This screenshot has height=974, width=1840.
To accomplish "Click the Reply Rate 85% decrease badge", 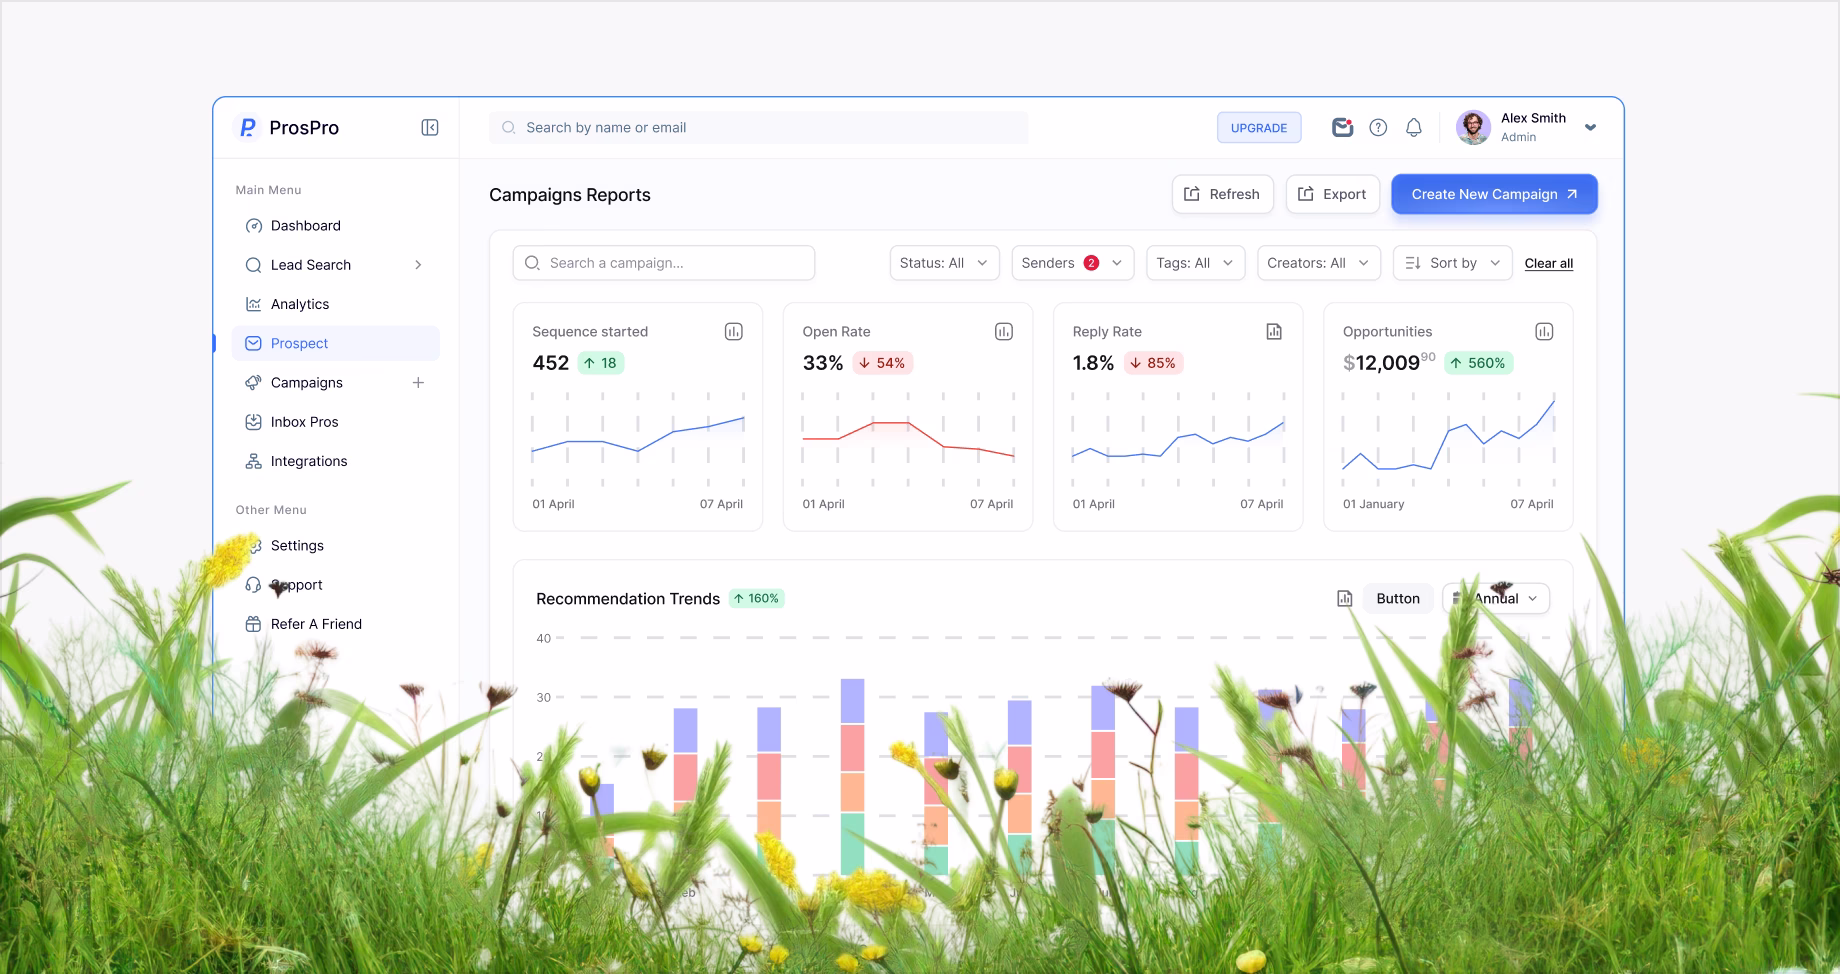I will pos(1154,363).
